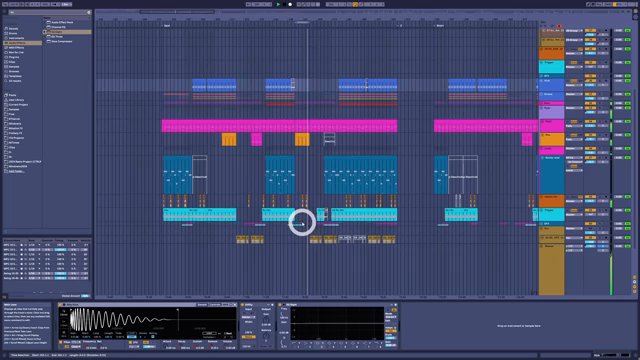Switch to the Sample tab in Simpler
The image size is (640, 360).
202,305
